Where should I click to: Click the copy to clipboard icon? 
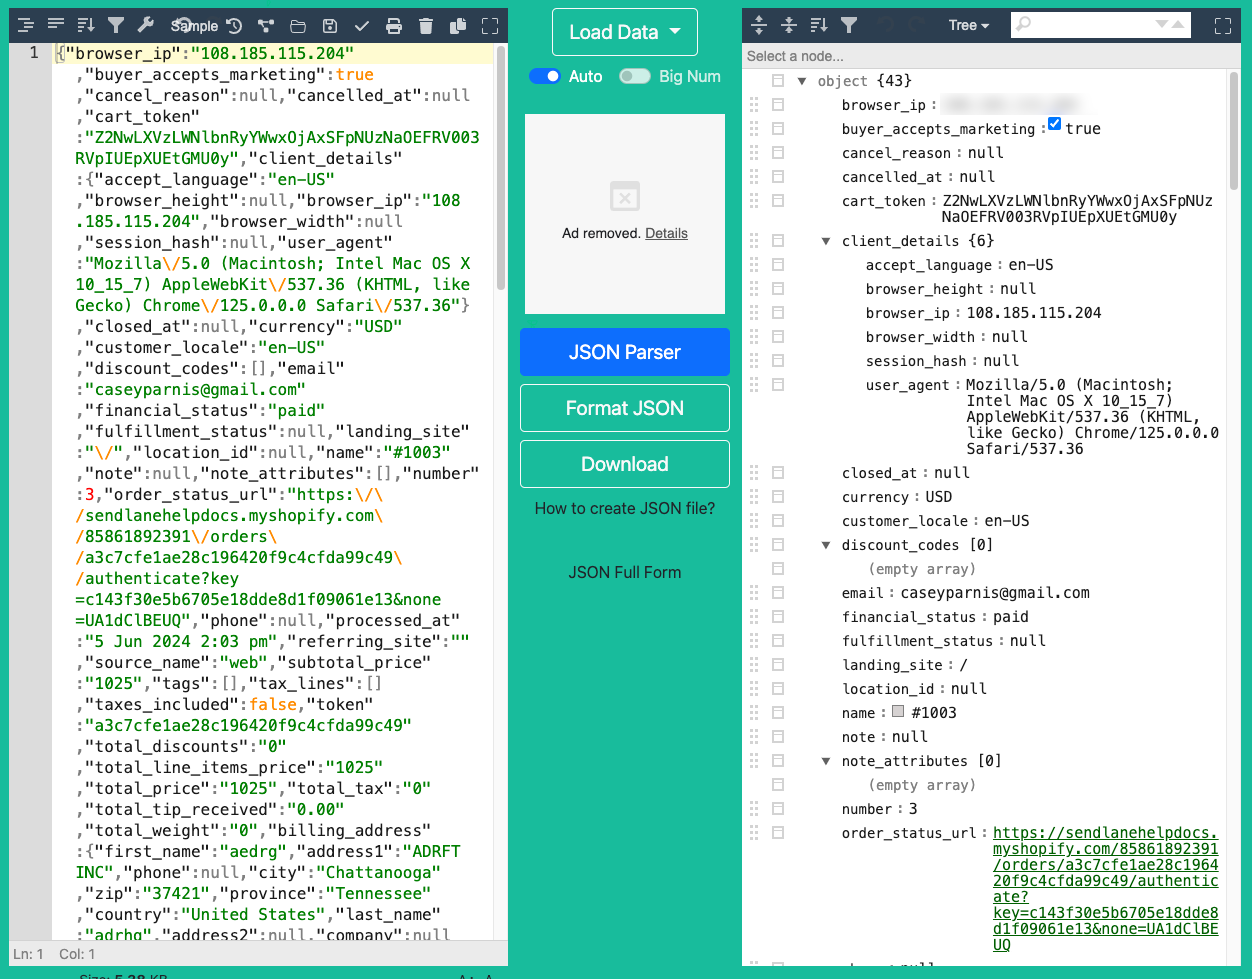tap(458, 26)
